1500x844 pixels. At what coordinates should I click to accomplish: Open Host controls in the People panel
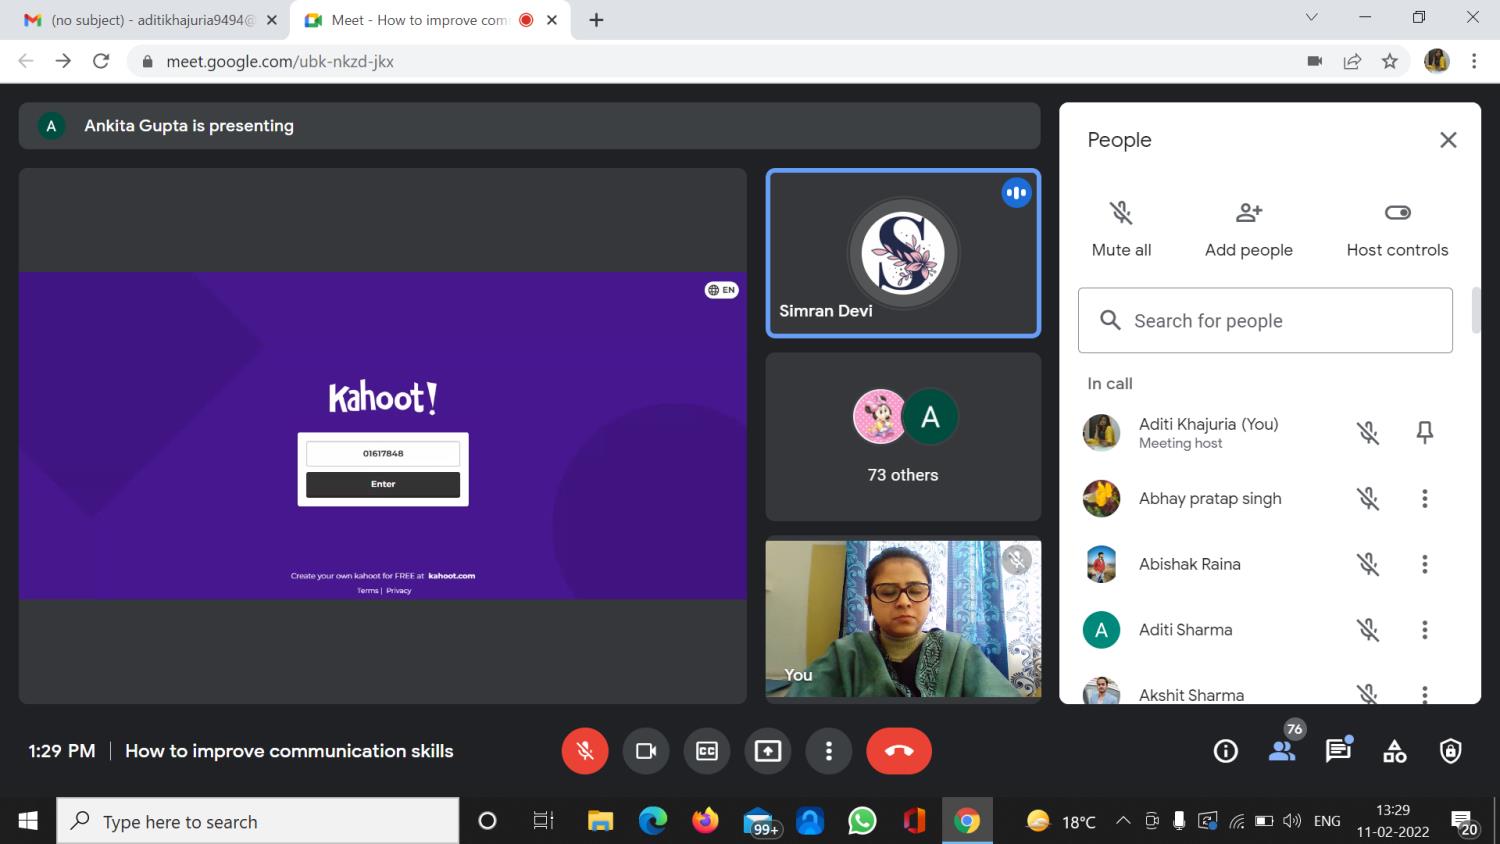point(1397,229)
